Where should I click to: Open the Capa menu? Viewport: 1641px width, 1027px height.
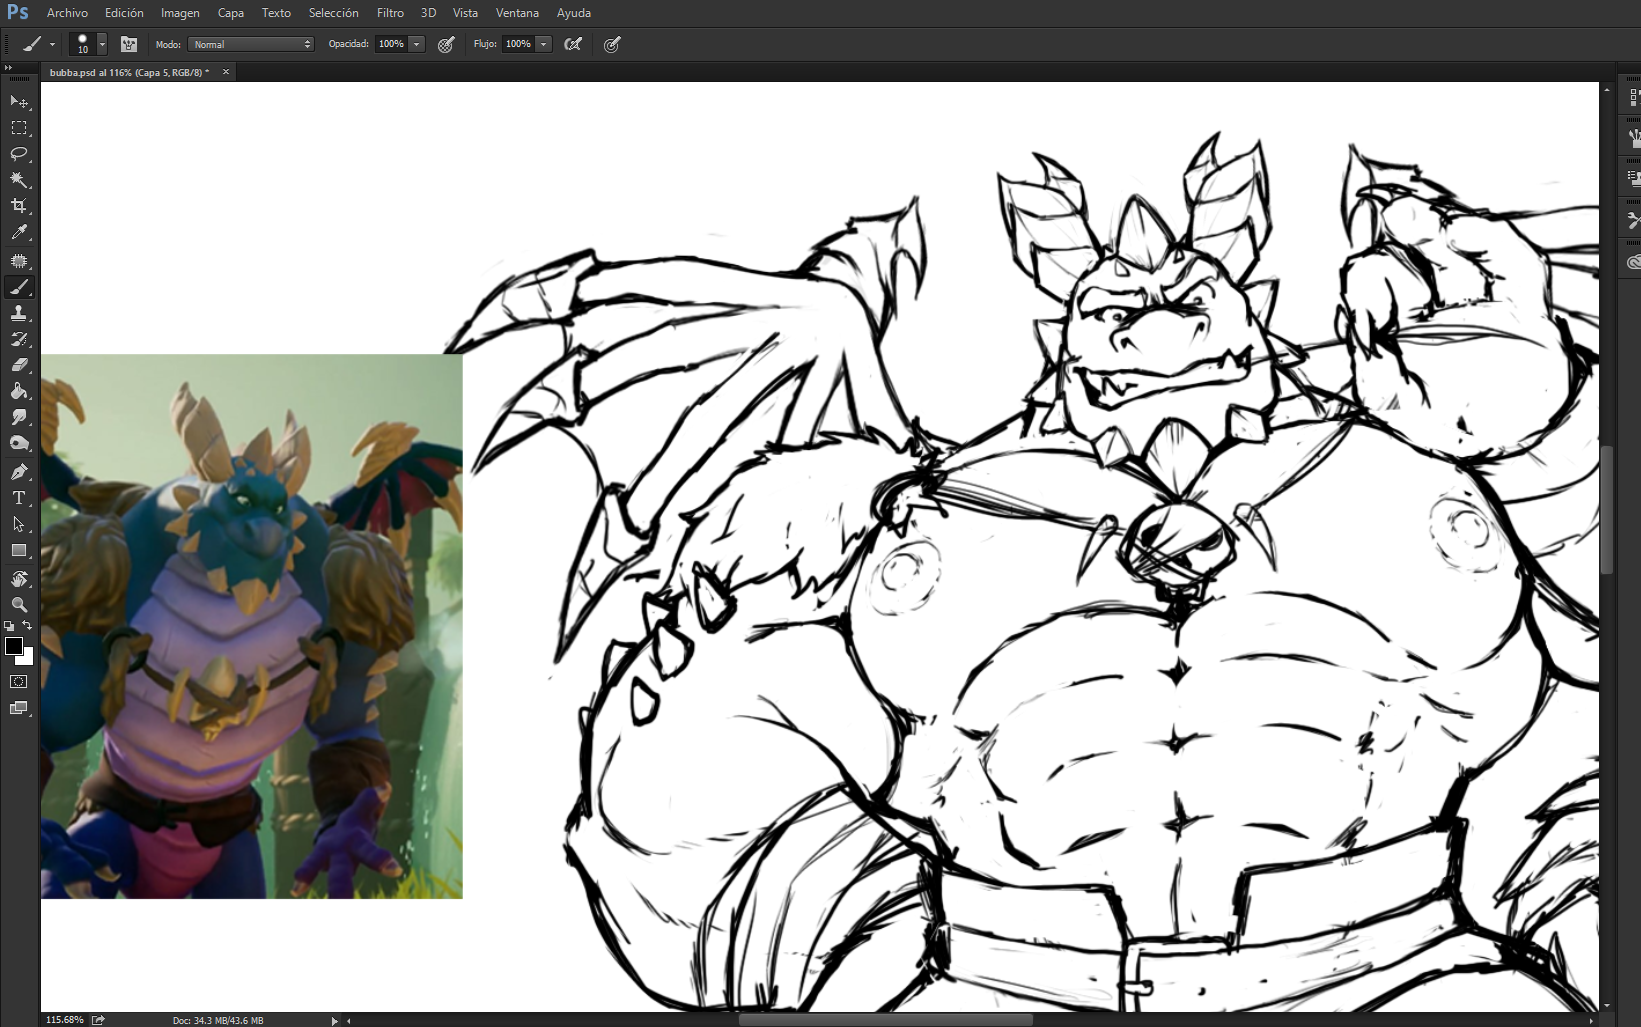point(231,13)
